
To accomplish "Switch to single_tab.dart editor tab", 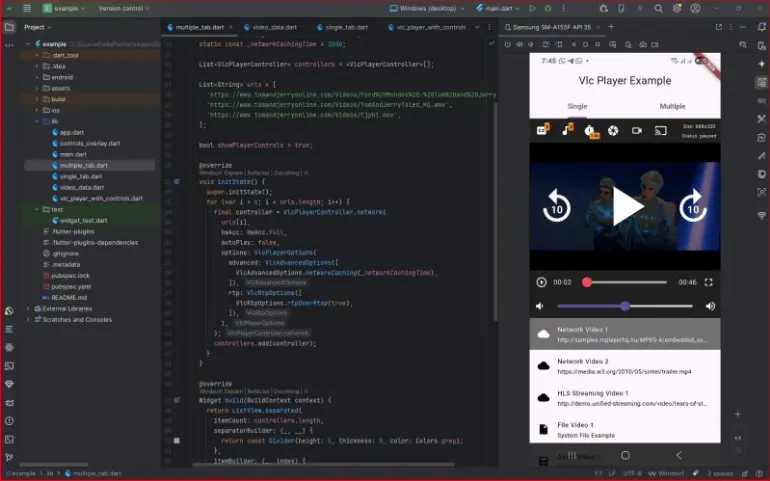I will (342, 27).
